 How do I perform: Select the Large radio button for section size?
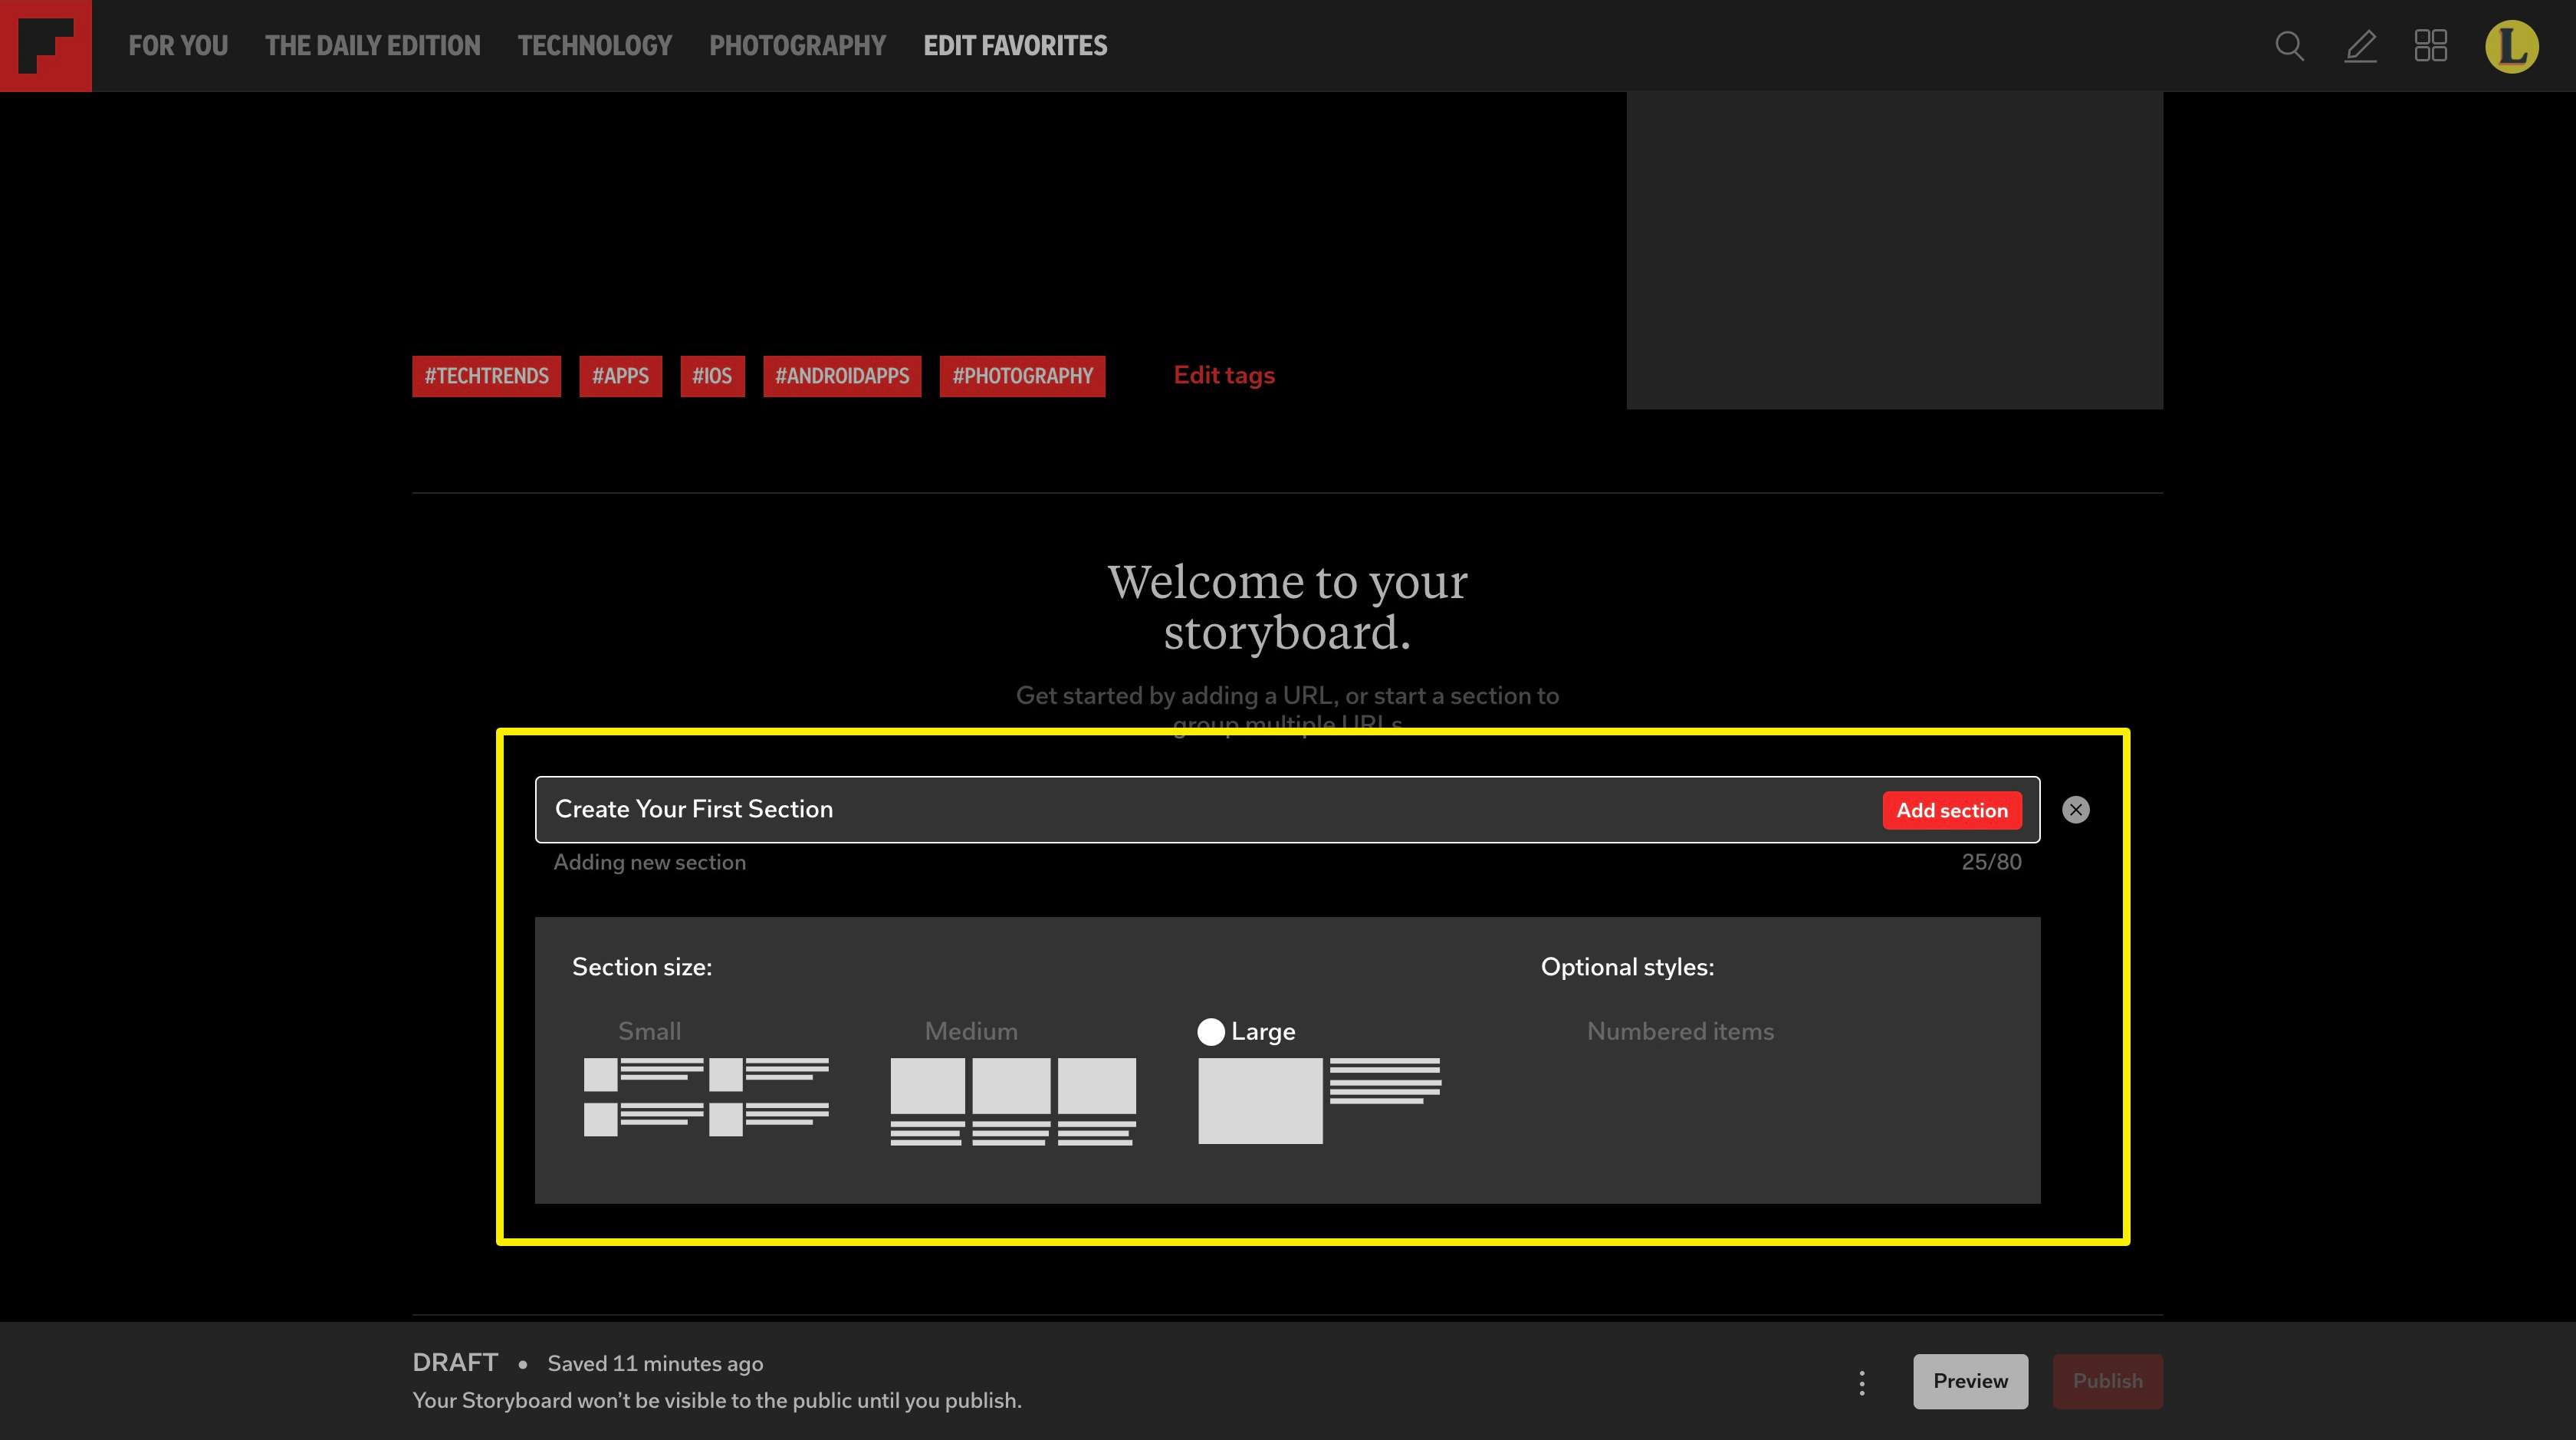coord(1210,1031)
